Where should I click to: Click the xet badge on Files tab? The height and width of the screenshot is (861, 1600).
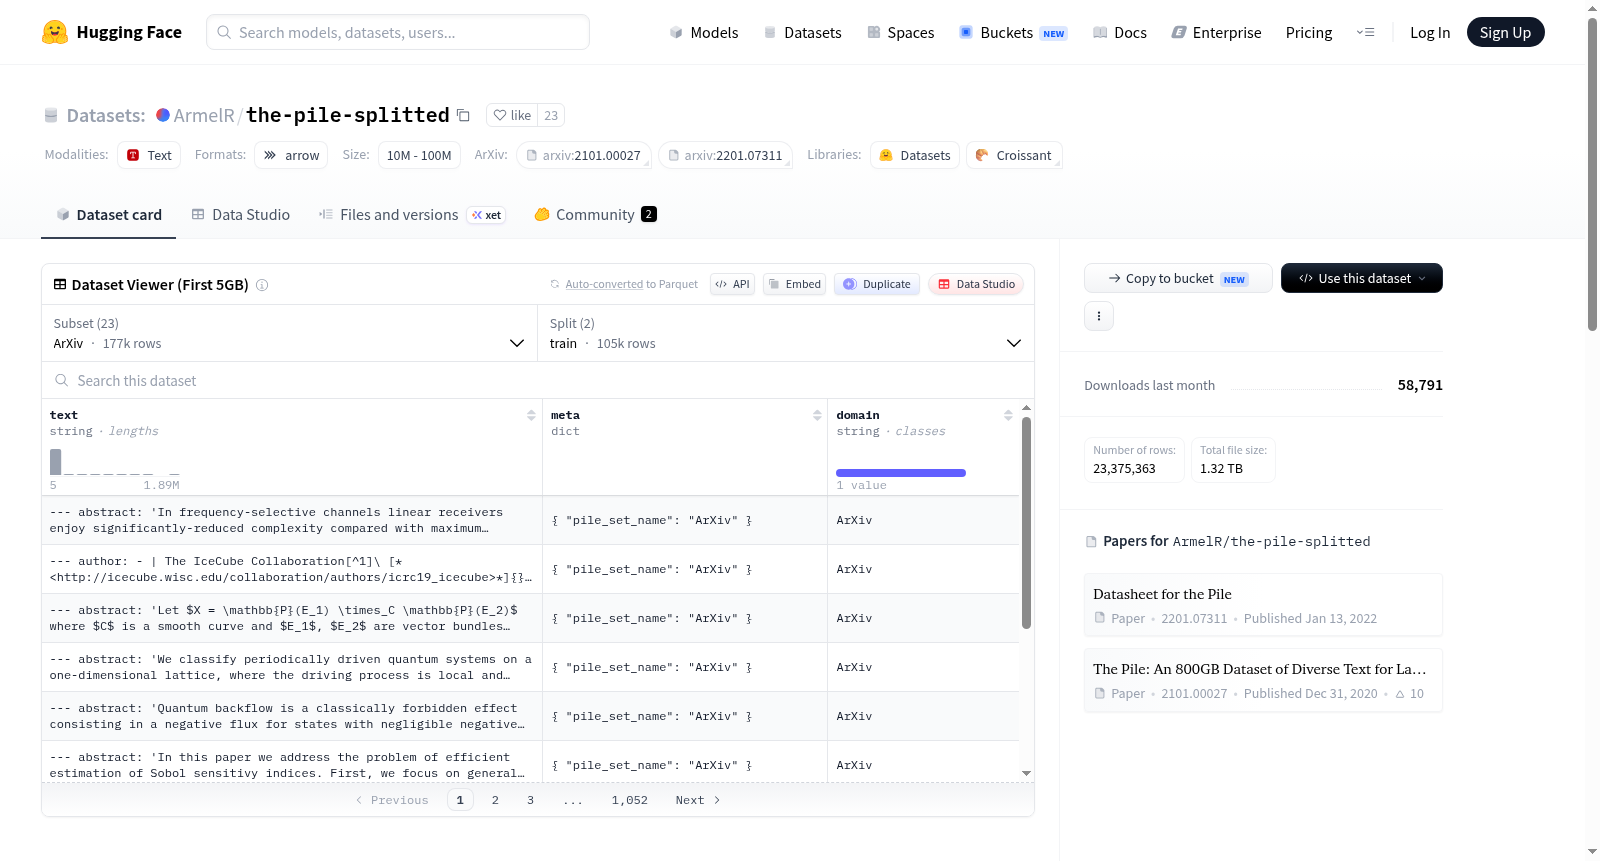pos(487,215)
